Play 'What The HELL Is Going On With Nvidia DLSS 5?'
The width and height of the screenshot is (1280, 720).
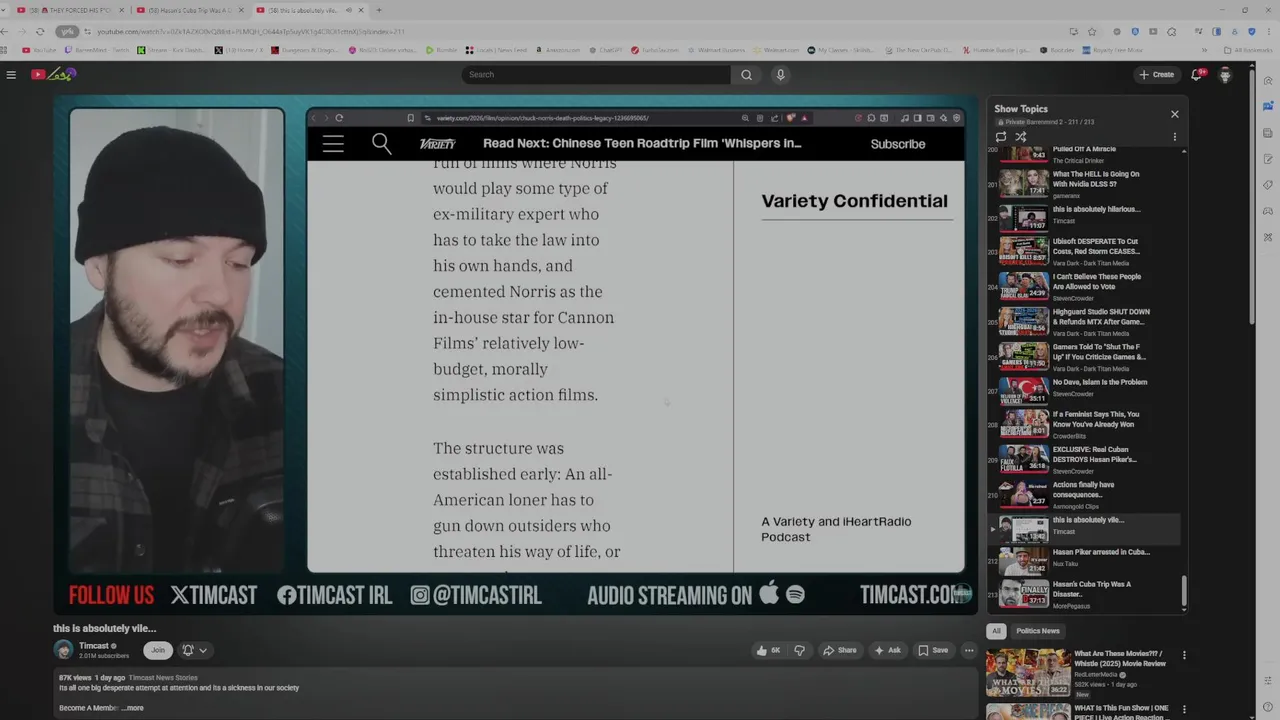coord(1085,182)
